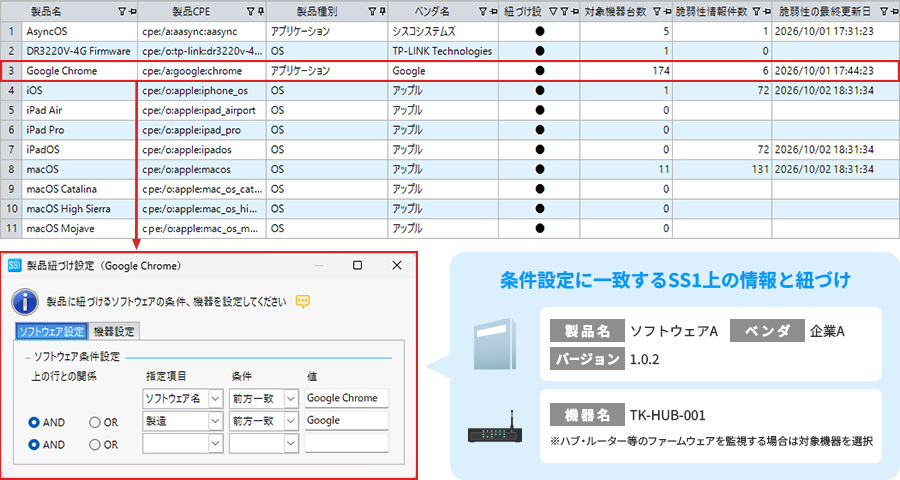Click the linking dot in the macOS Mojave row
900x480 pixels.
pos(540,229)
